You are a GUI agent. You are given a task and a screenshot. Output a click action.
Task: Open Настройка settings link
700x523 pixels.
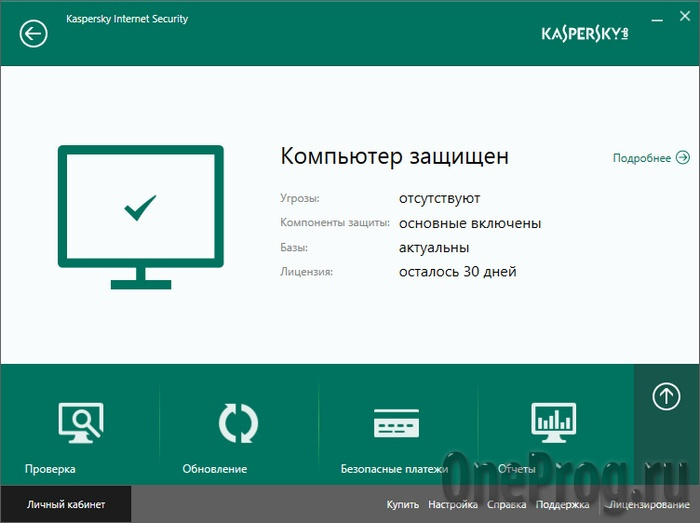pos(453,505)
